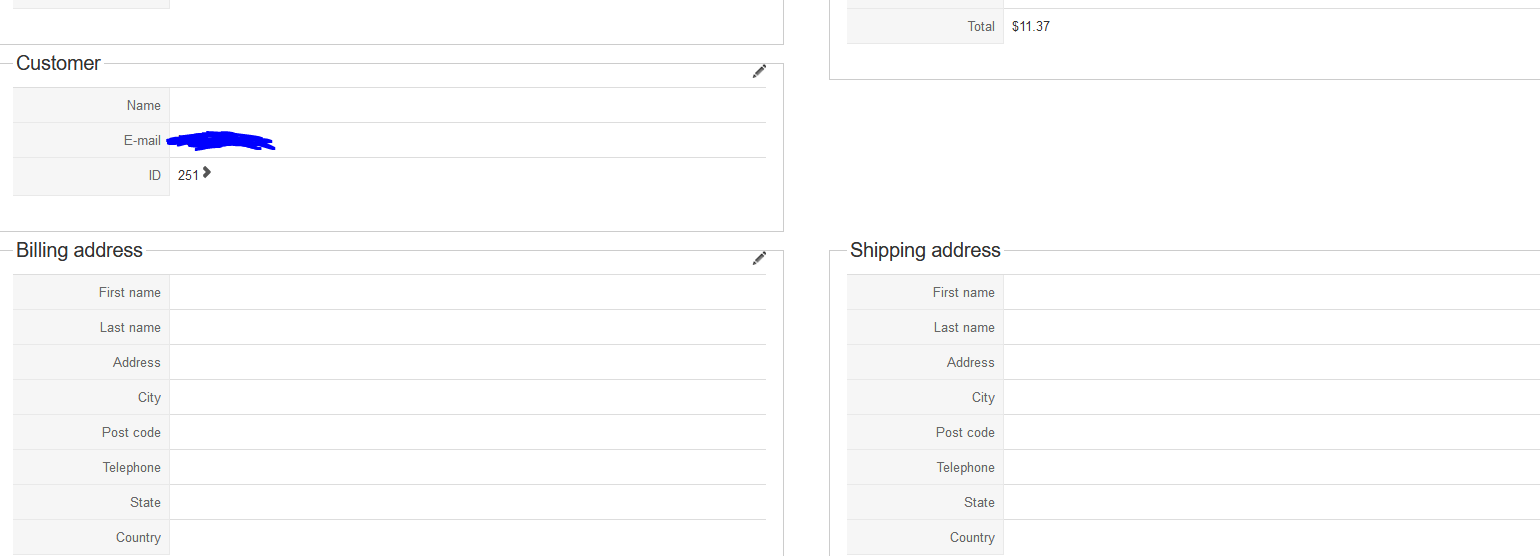Click the Shipping address section heading
Image resolution: width=1540 pixels, height=556 pixels.
925,250
